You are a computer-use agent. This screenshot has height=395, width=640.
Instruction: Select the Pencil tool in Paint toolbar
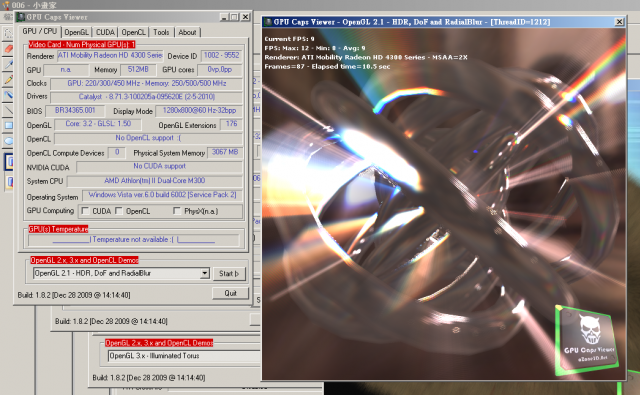(x=8, y=80)
